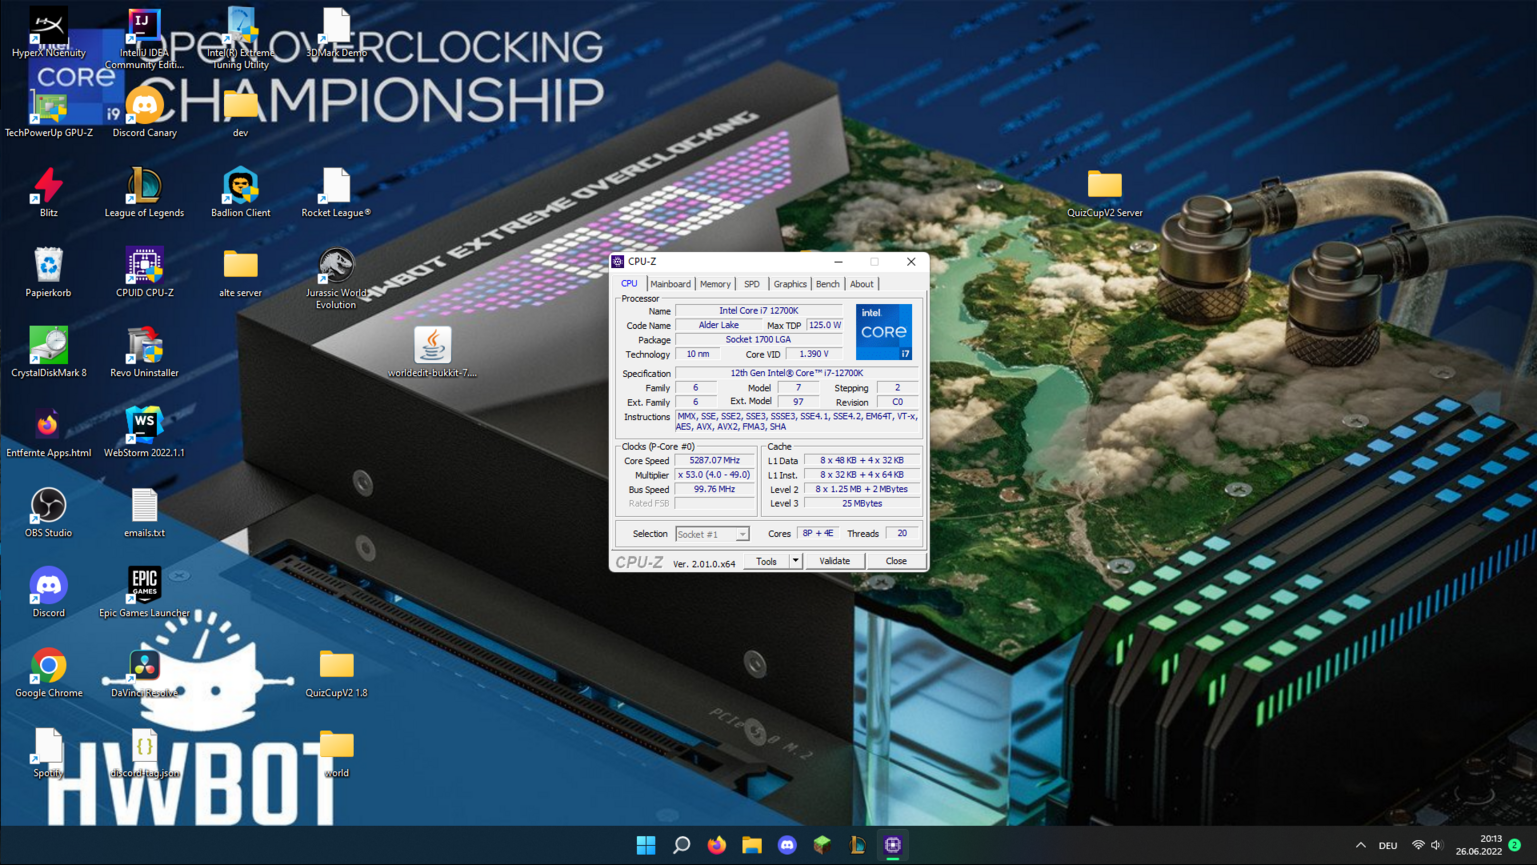Launch Revo Uninstaller shortcut
The width and height of the screenshot is (1537, 865).
(144, 353)
